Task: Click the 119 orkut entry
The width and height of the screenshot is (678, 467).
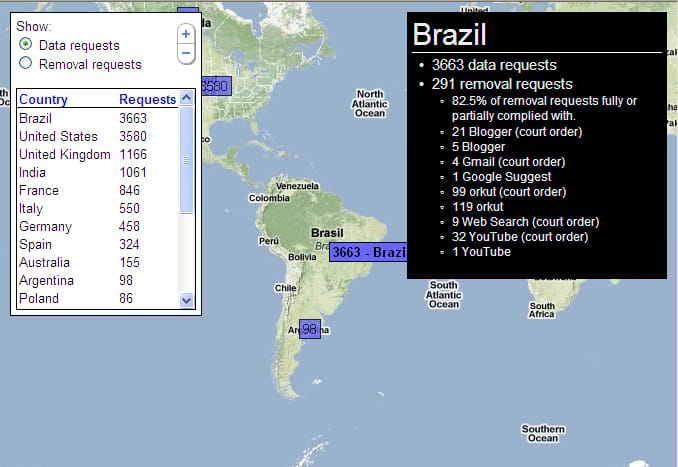Action: coord(478,207)
